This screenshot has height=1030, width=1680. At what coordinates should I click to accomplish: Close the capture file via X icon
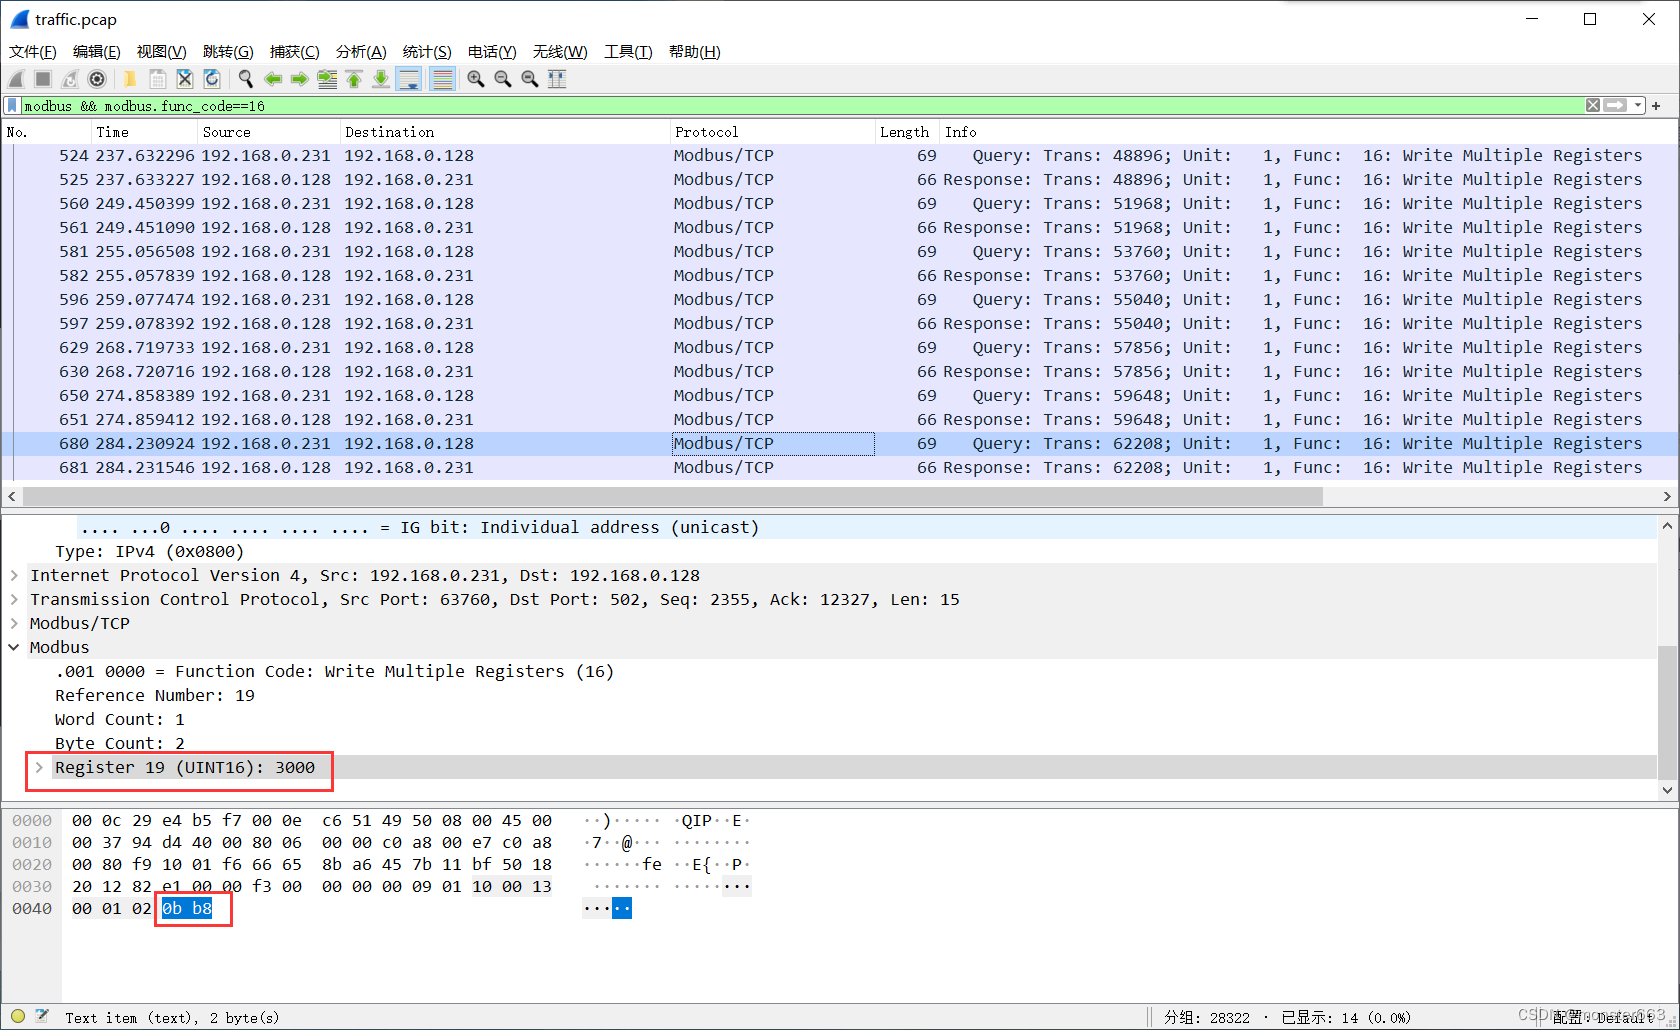click(184, 79)
